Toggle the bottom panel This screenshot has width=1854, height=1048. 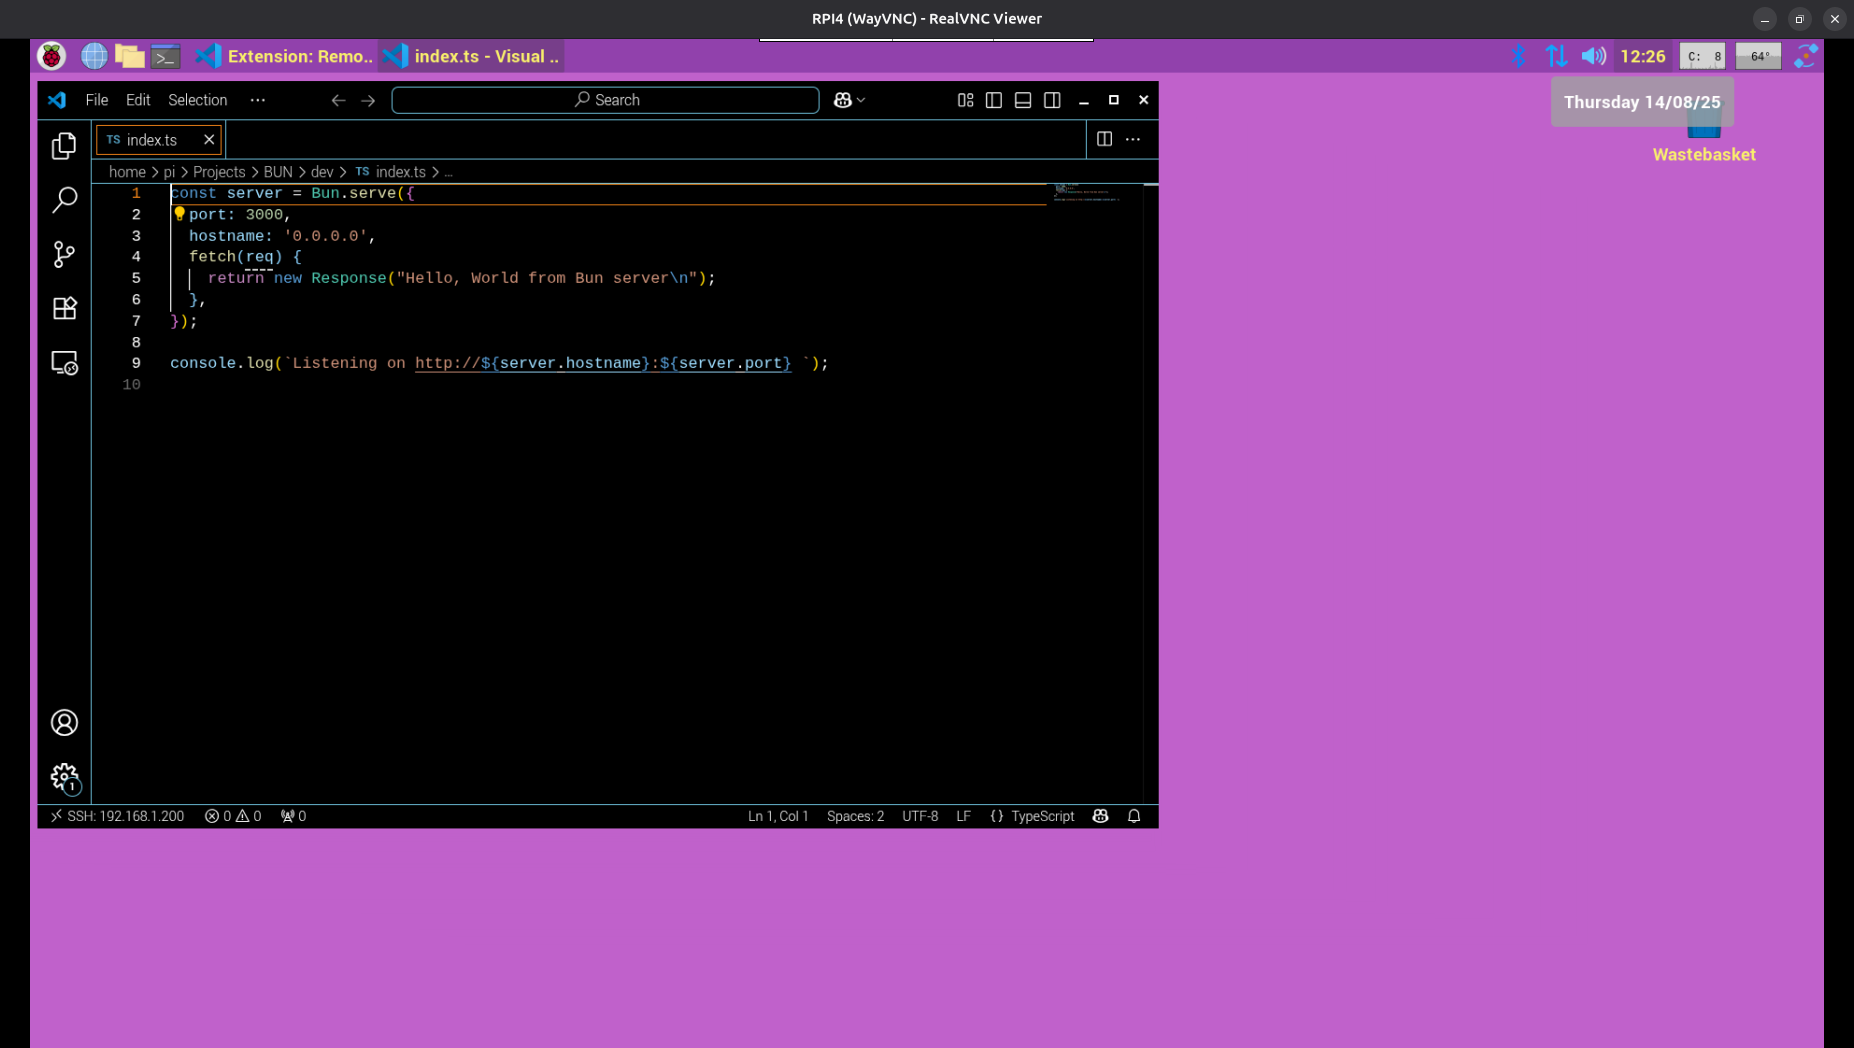point(1023,100)
